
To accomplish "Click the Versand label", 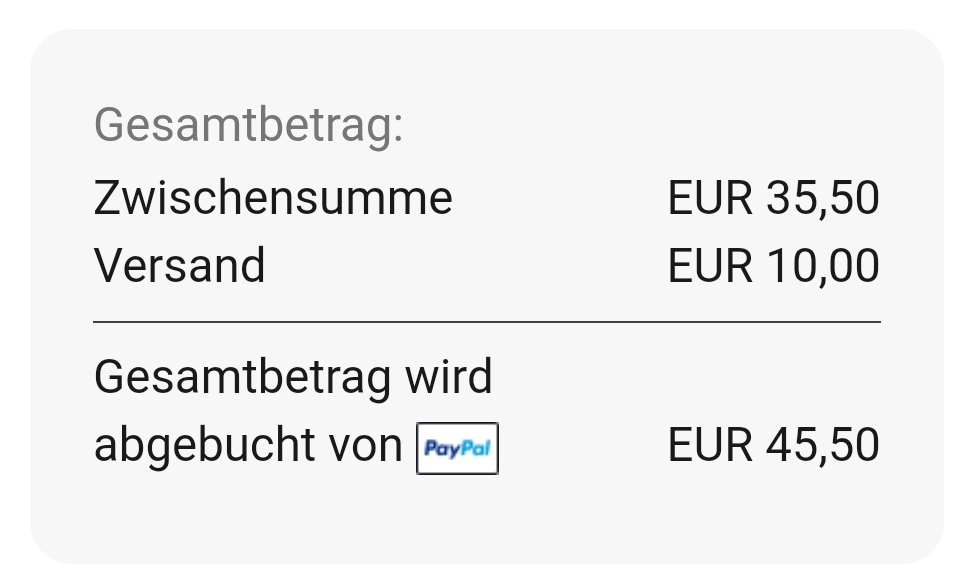I will [x=180, y=266].
